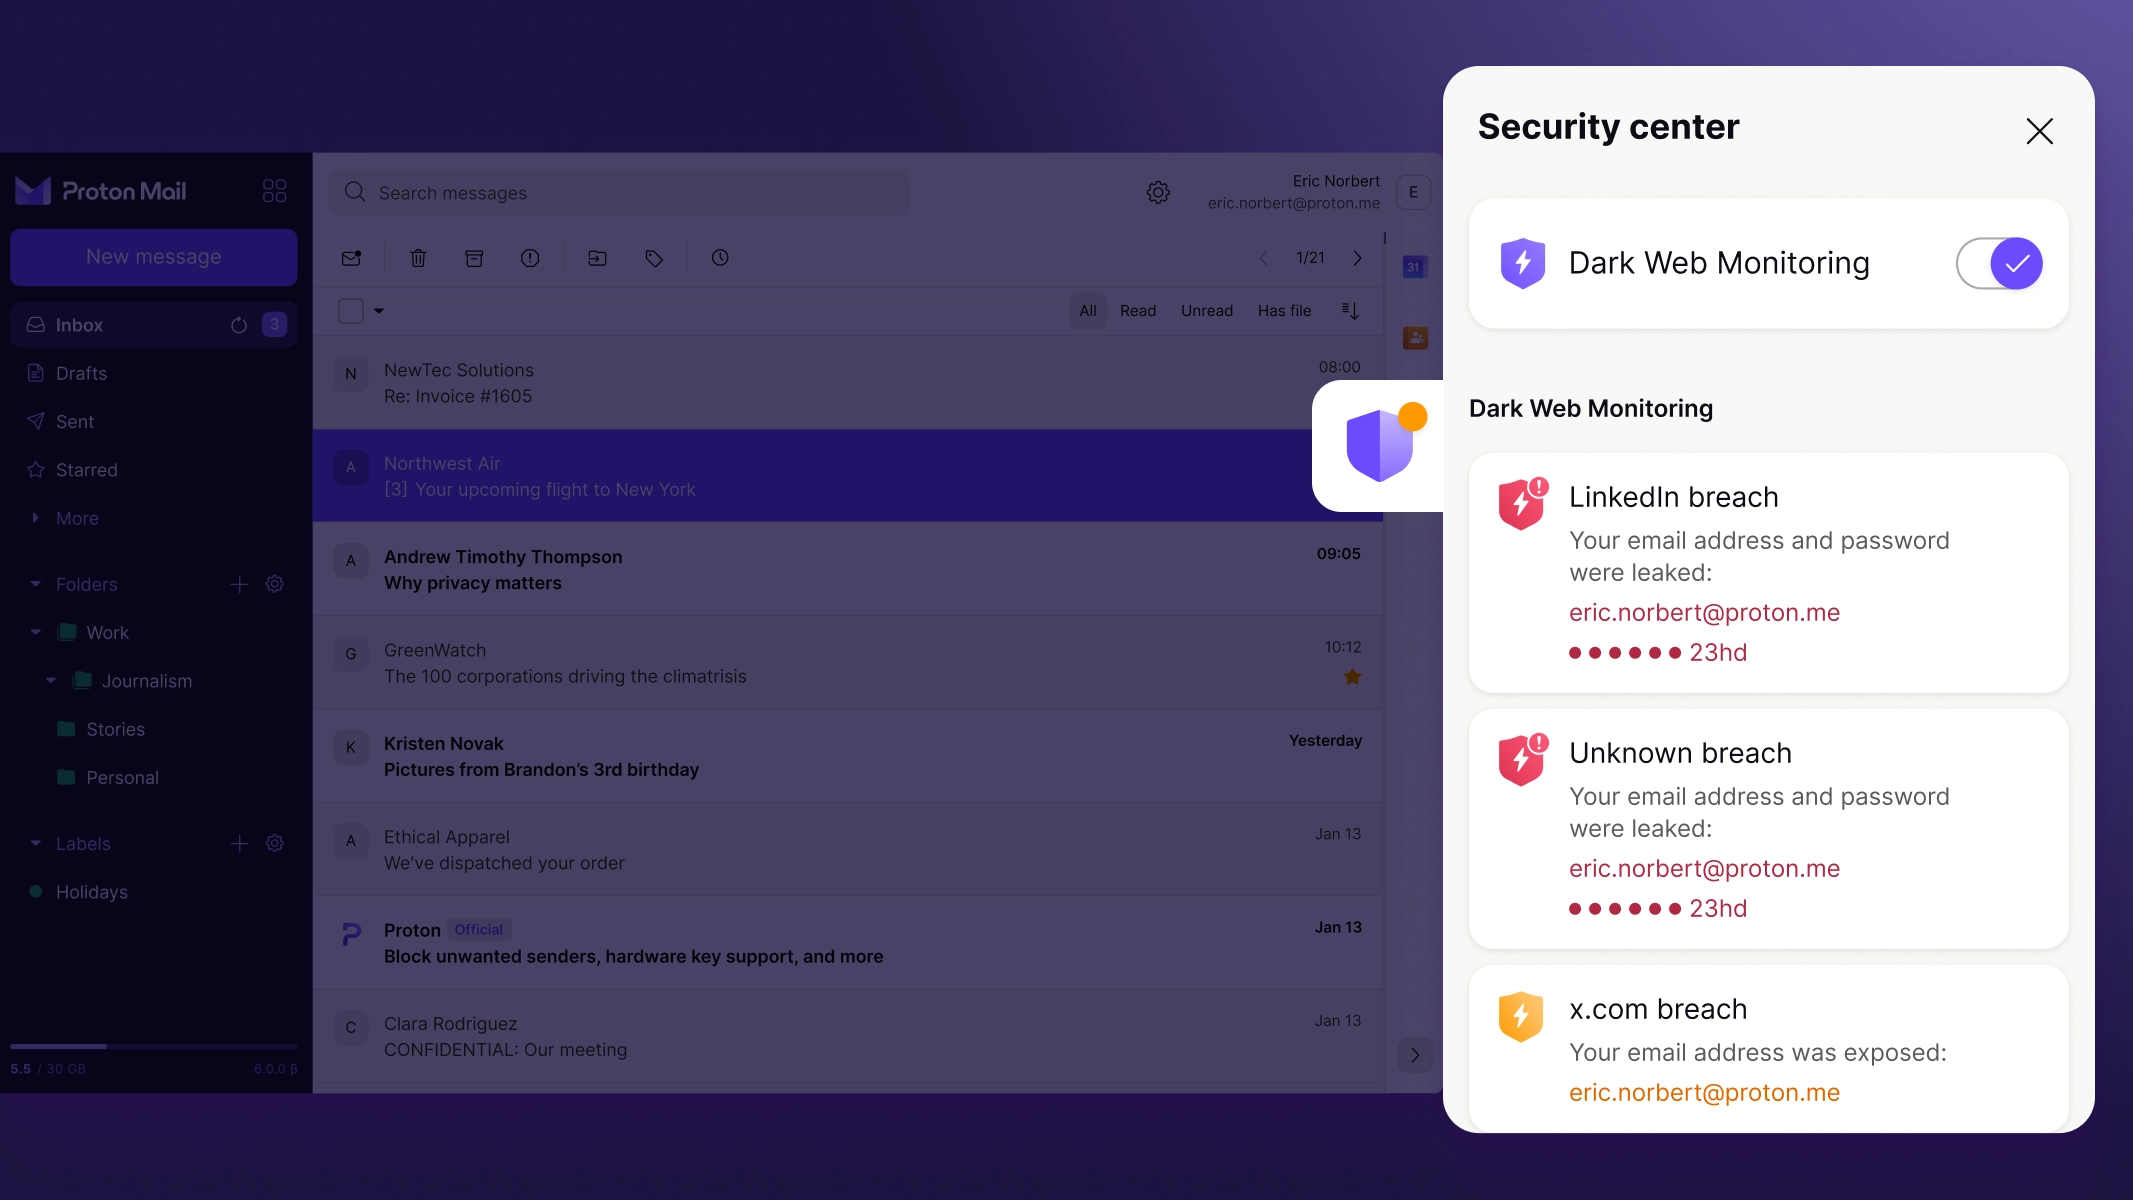Image resolution: width=2133 pixels, height=1200 pixels.
Task: Add a new folder with plus icon
Action: pyautogui.click(x=239, y=584)
